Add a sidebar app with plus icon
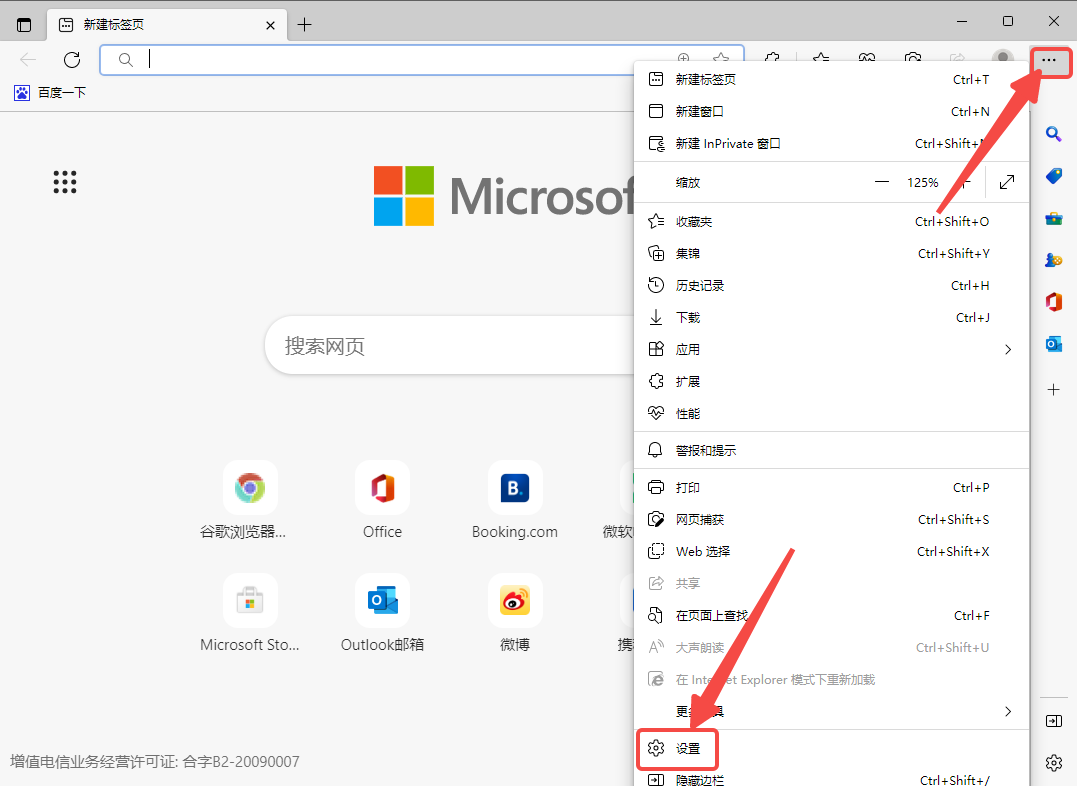1077x786 pixels. tap(1053, 390)
